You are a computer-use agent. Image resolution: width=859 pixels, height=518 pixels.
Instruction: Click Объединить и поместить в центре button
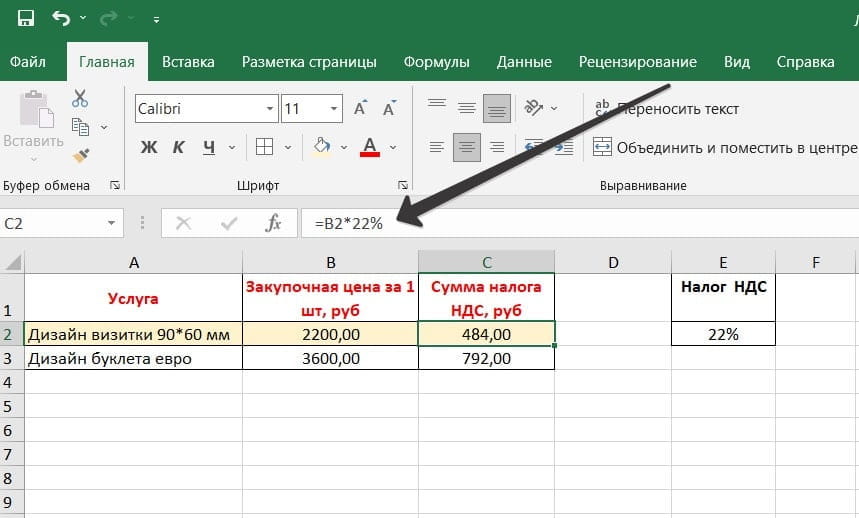click(725, 147)
